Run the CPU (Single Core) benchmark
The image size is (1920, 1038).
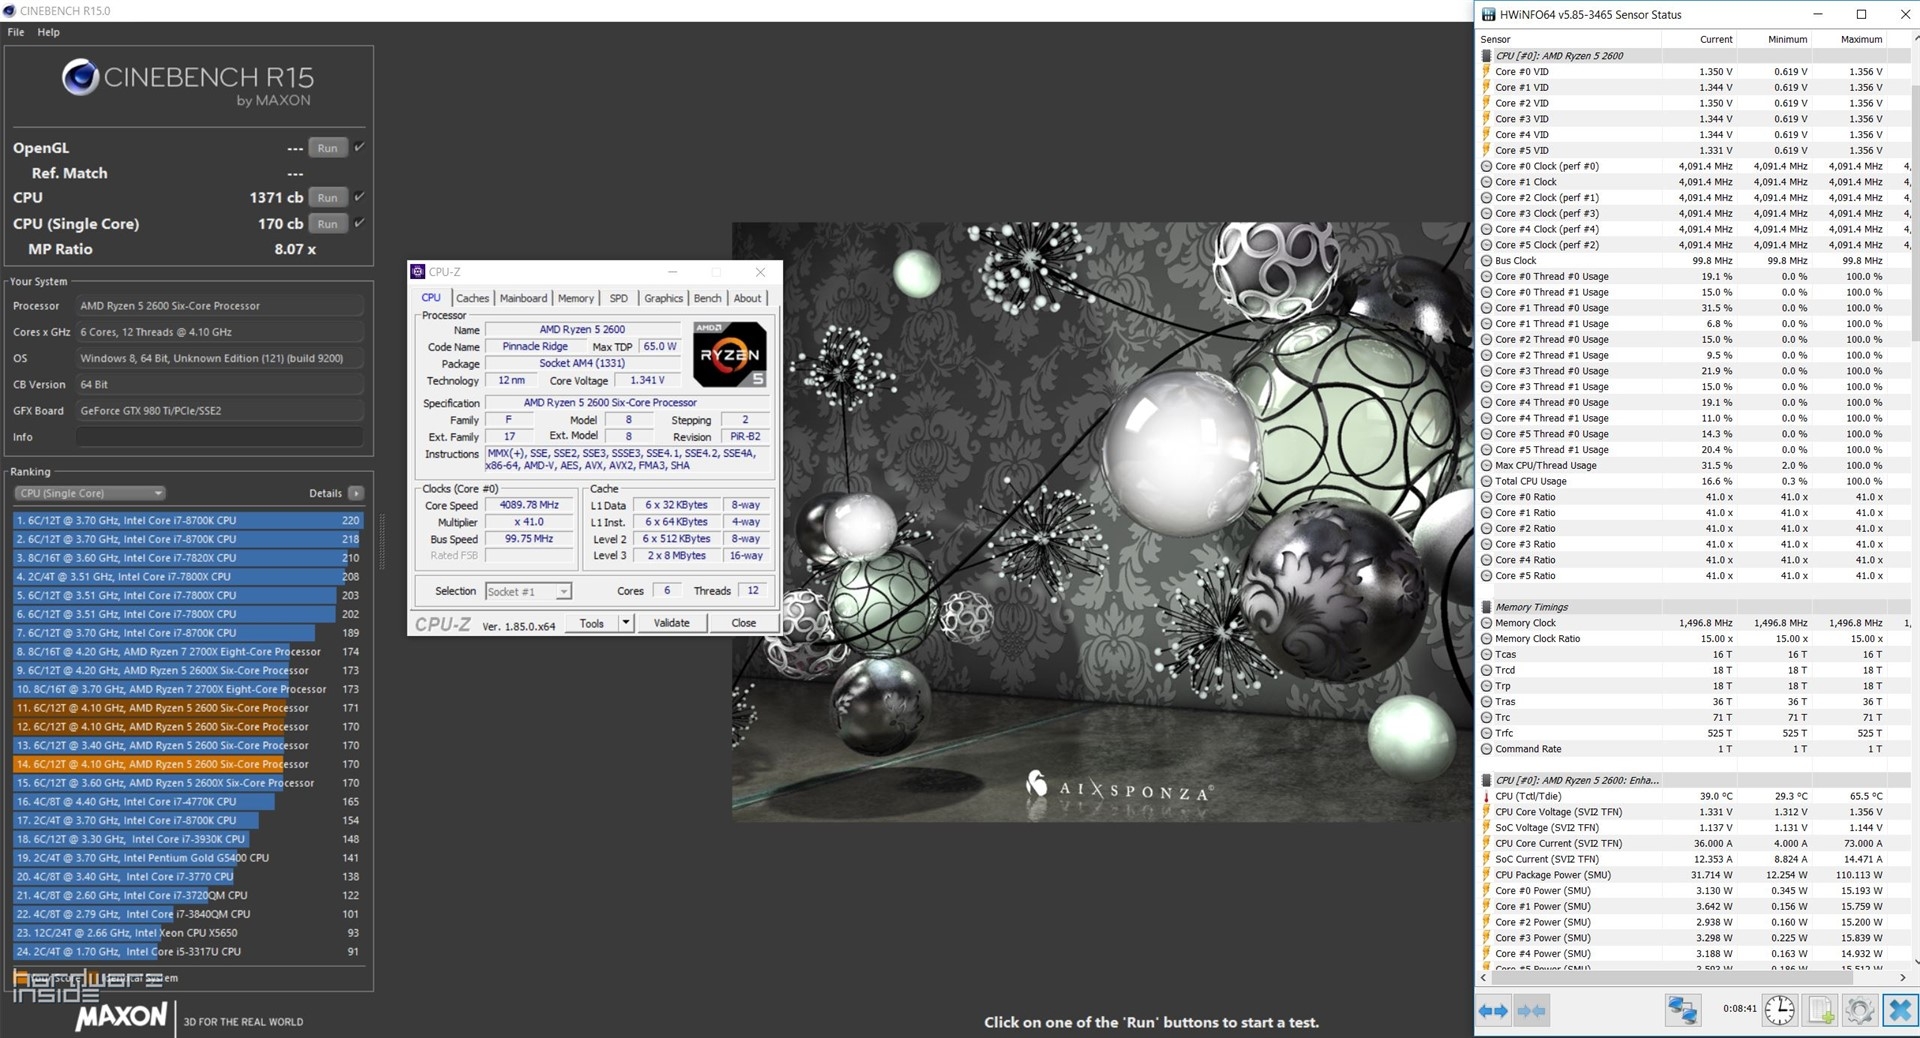click(x=328, y=224)
